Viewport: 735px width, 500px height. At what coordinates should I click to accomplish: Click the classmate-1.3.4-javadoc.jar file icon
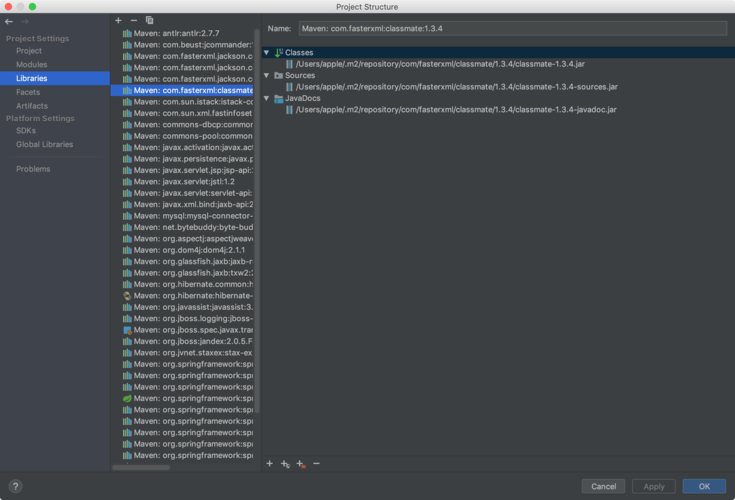289,110
